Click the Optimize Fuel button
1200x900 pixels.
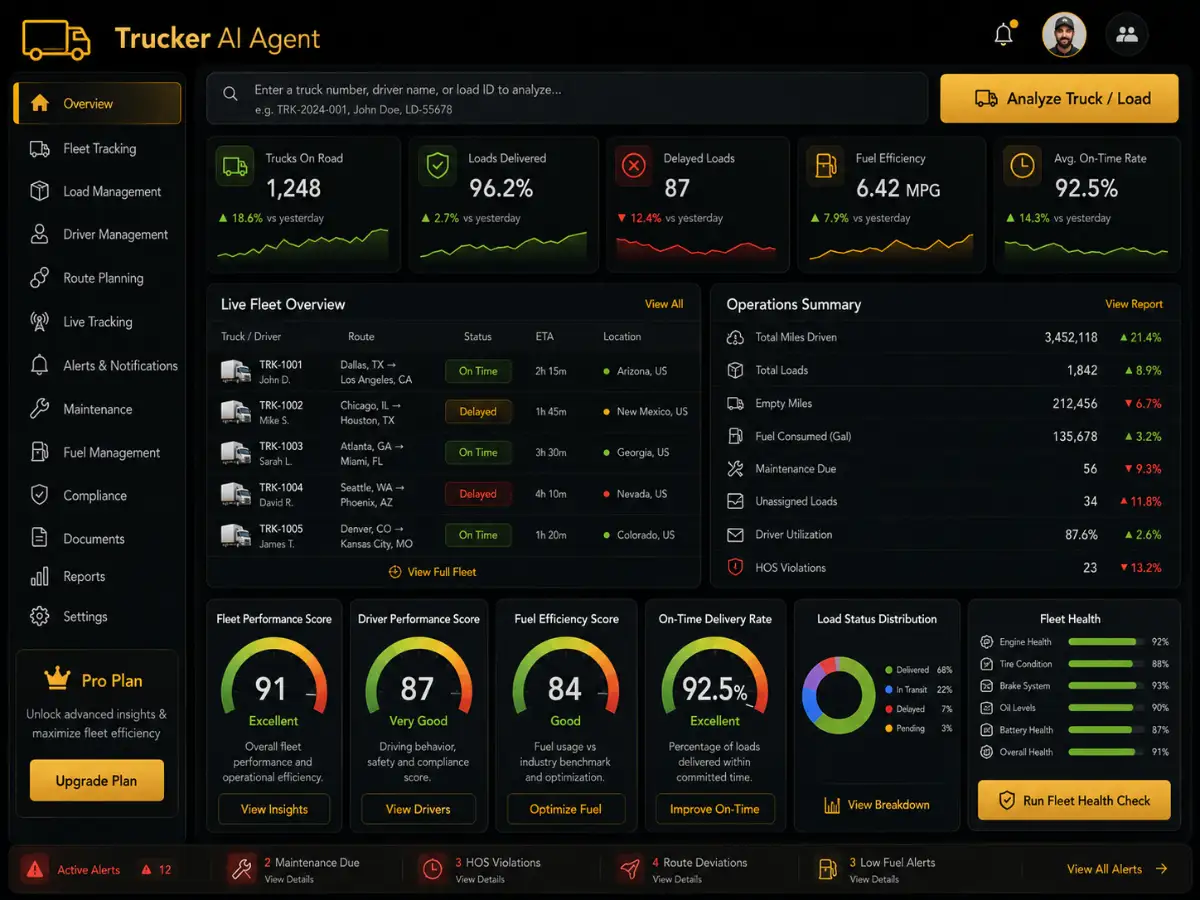566,809
